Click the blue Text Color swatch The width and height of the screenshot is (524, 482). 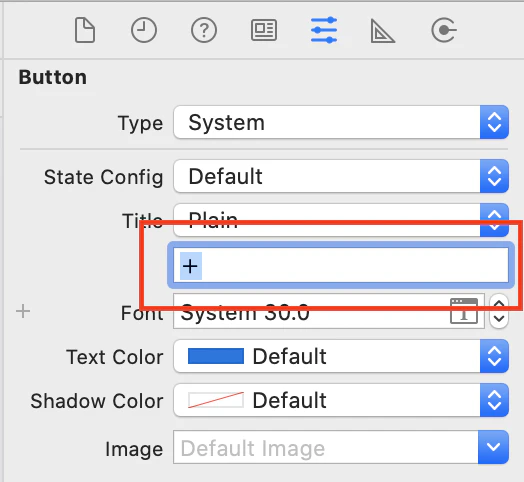click(216, 356)
